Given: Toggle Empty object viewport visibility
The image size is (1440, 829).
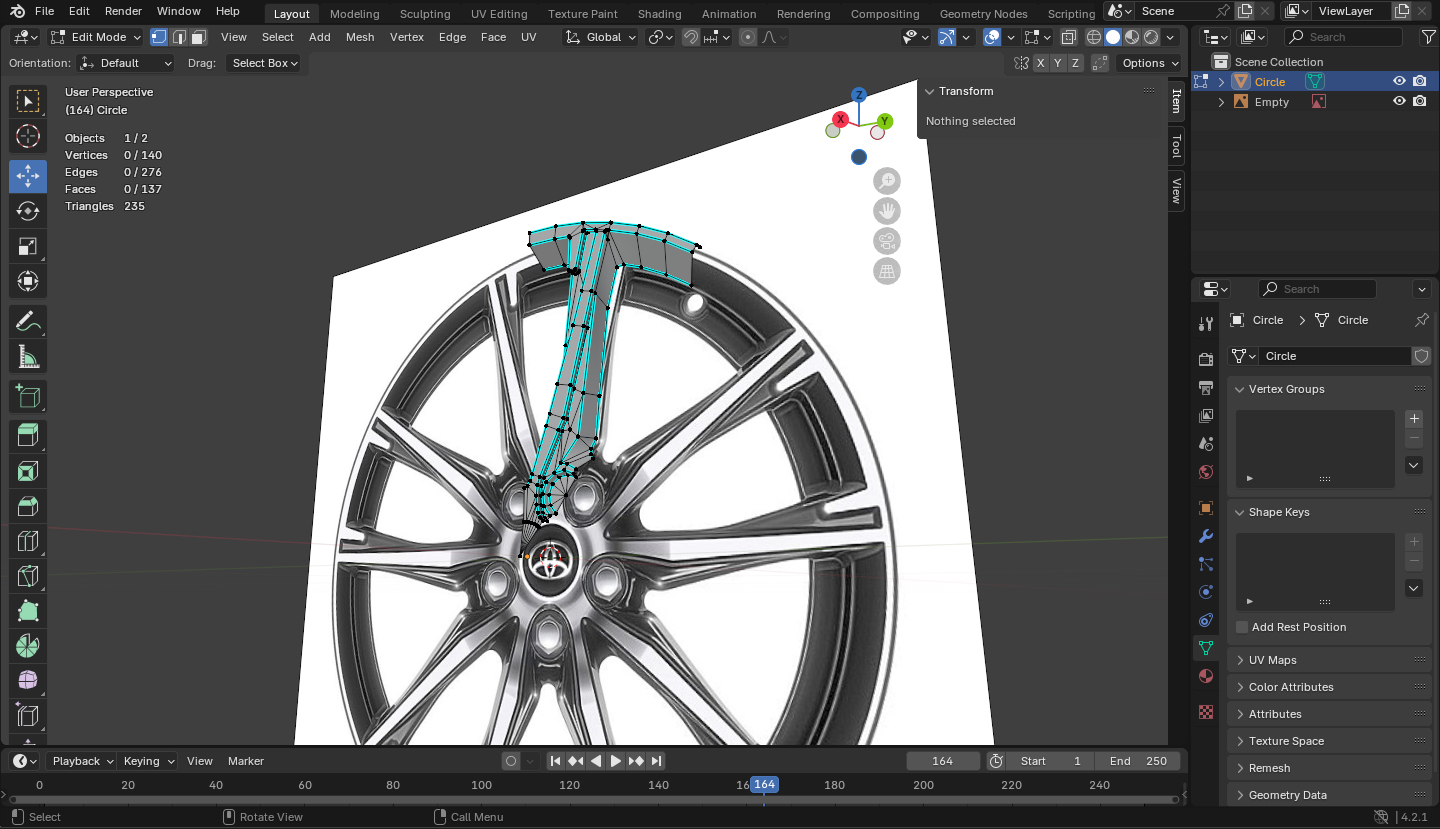Looking at the screenshot, I should click(x=1399, y=102).
